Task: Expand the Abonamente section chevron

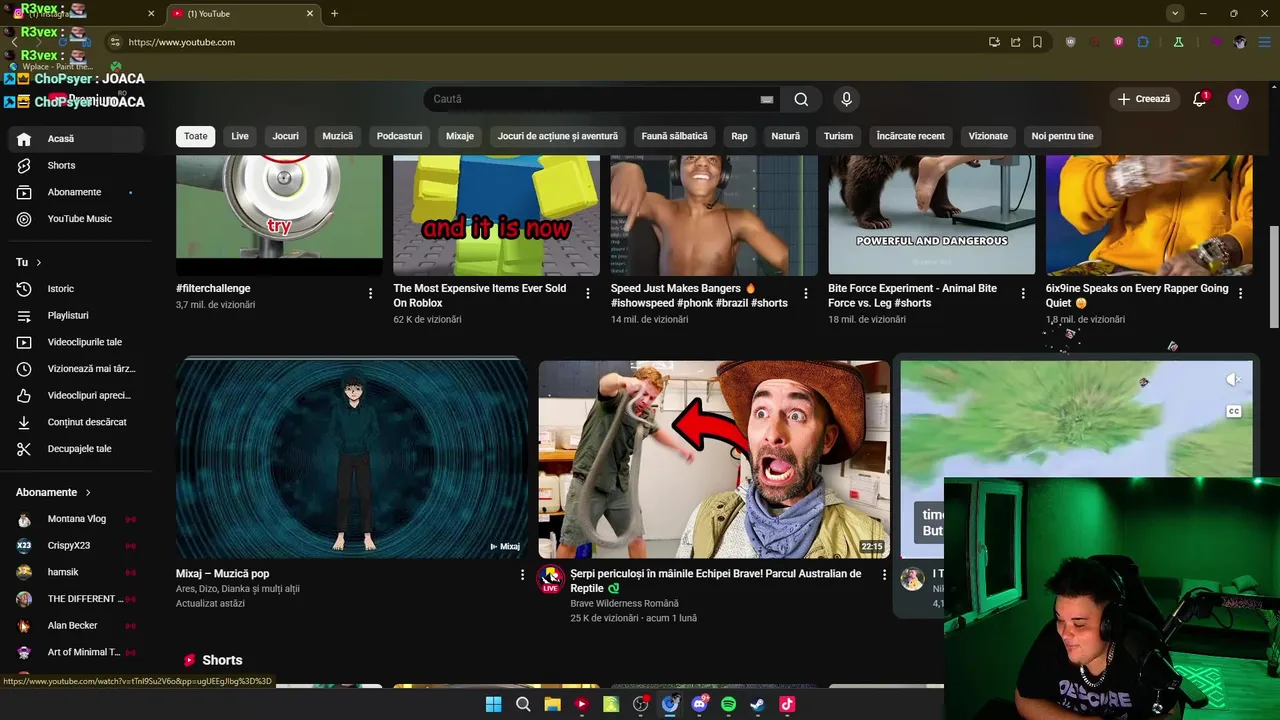Action: tap(88, 492)
